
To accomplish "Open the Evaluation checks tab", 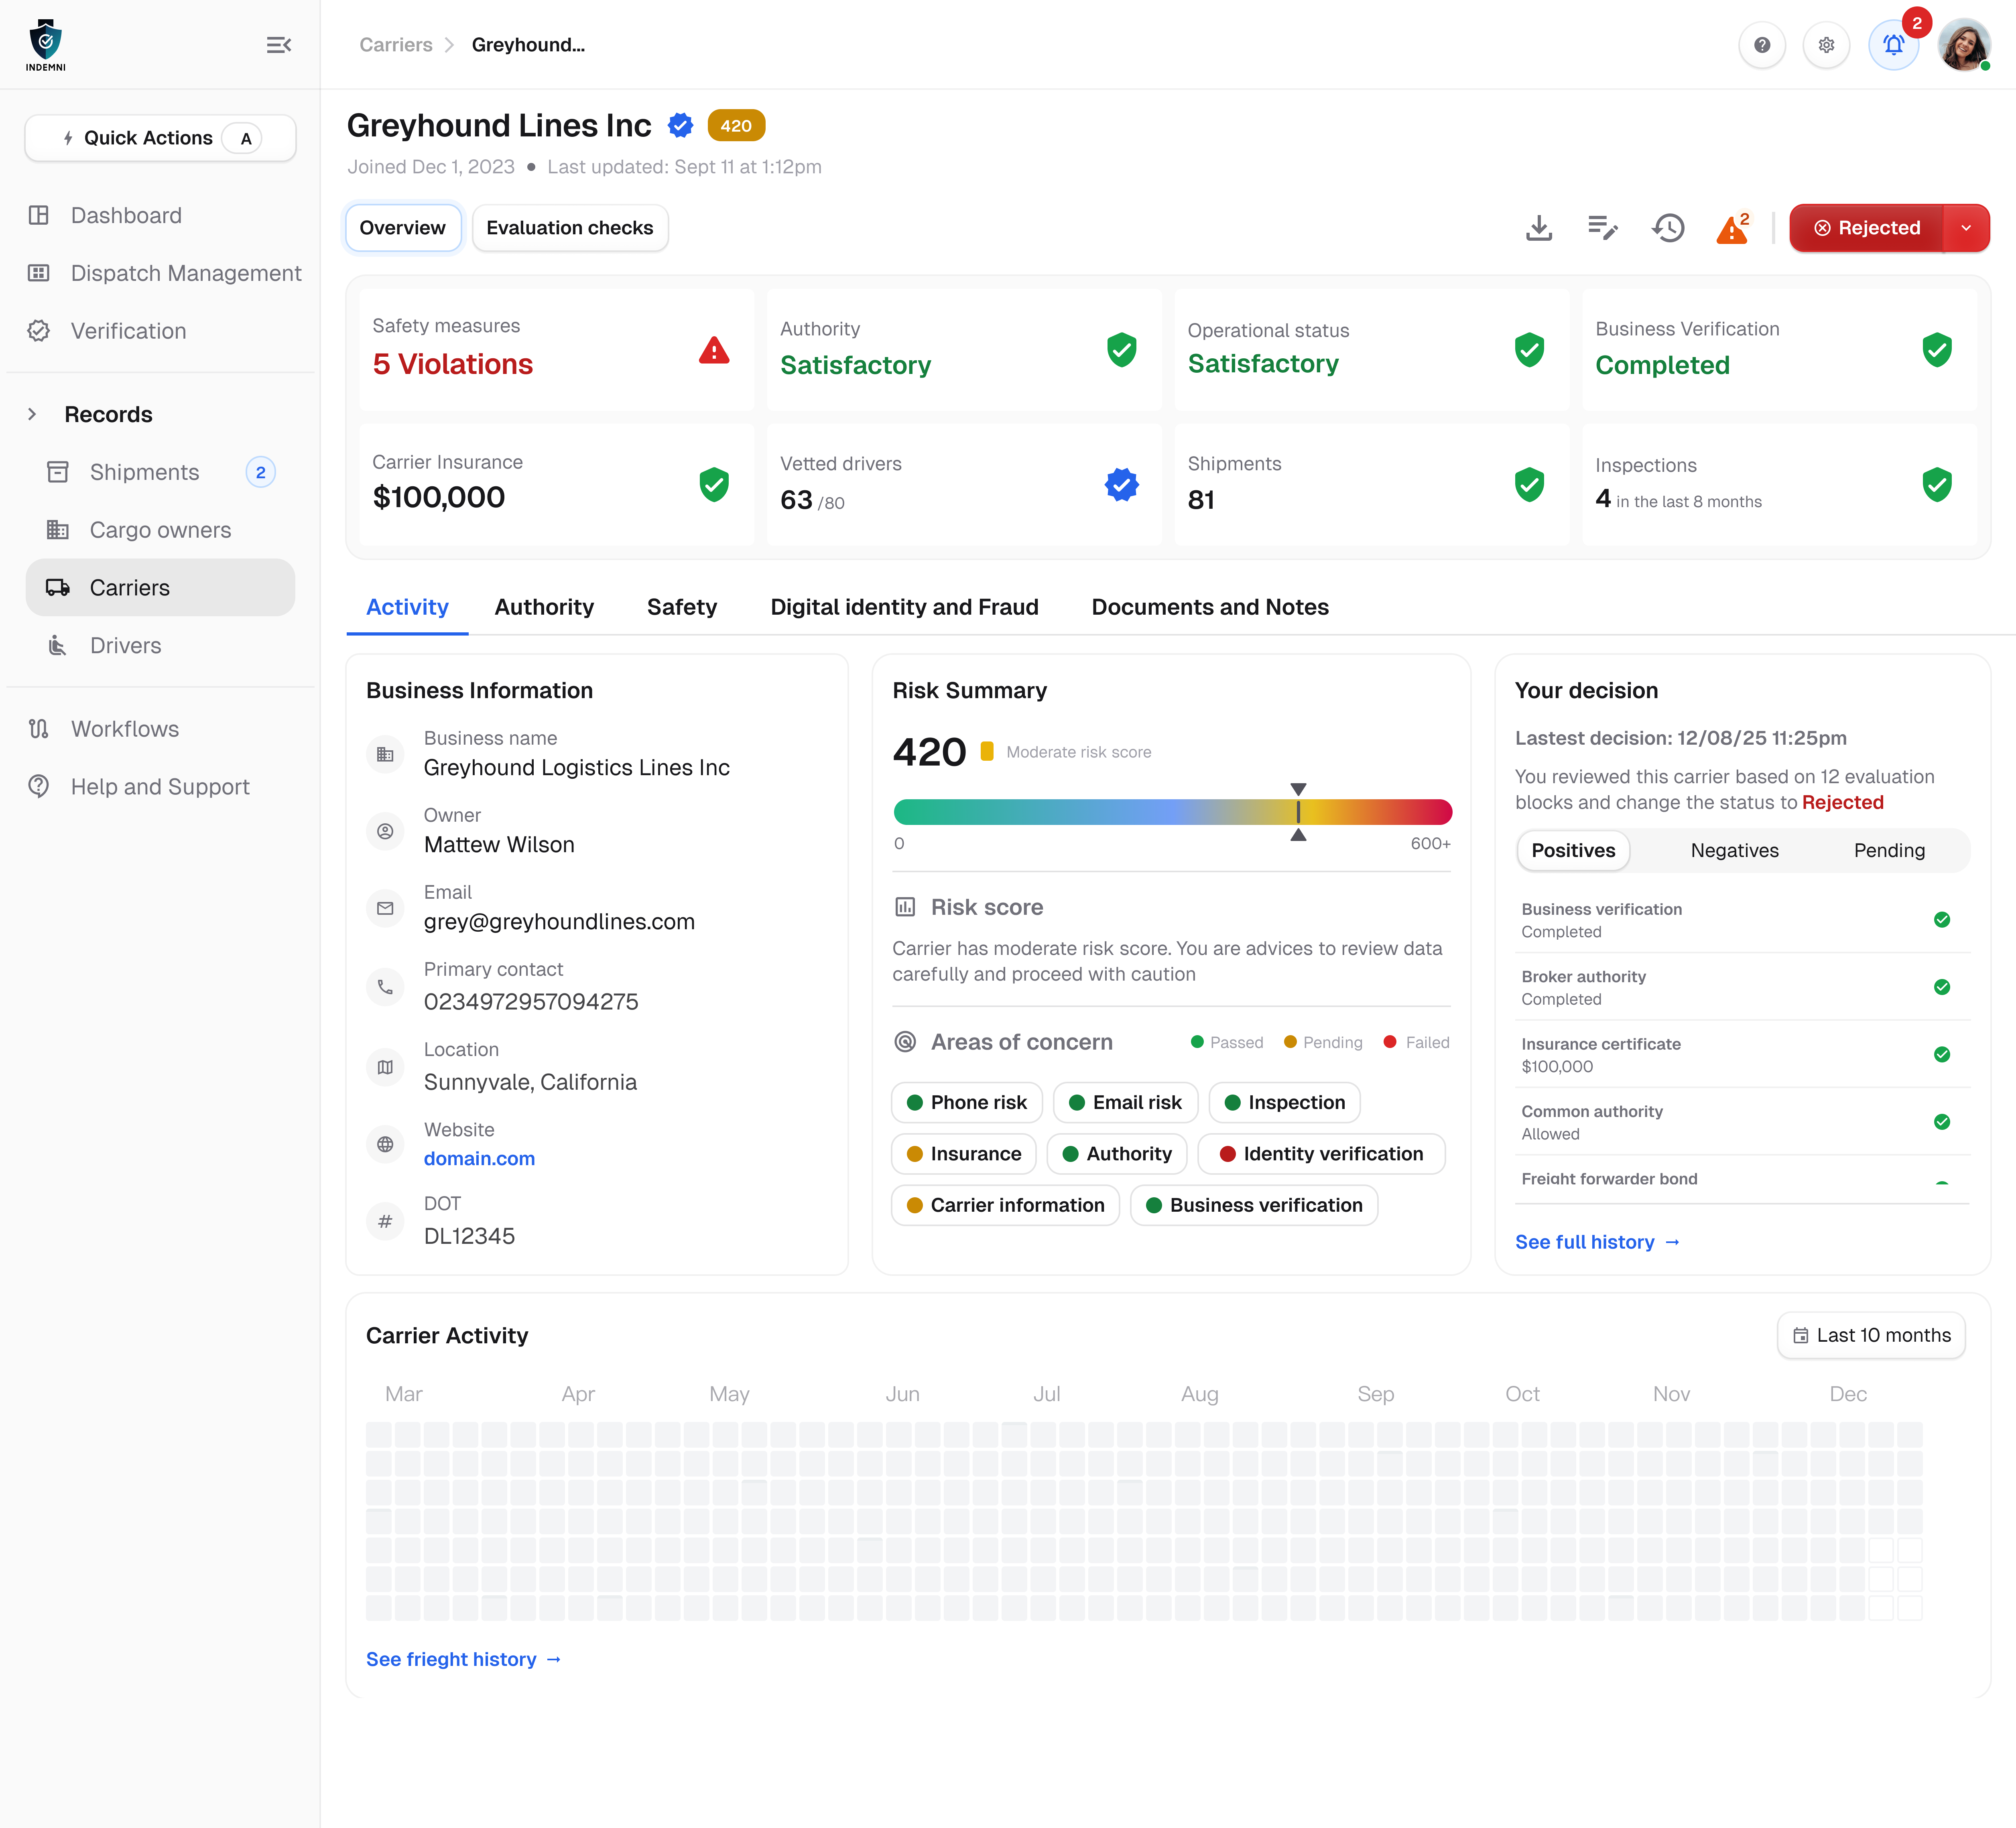I will coord(569,228).
